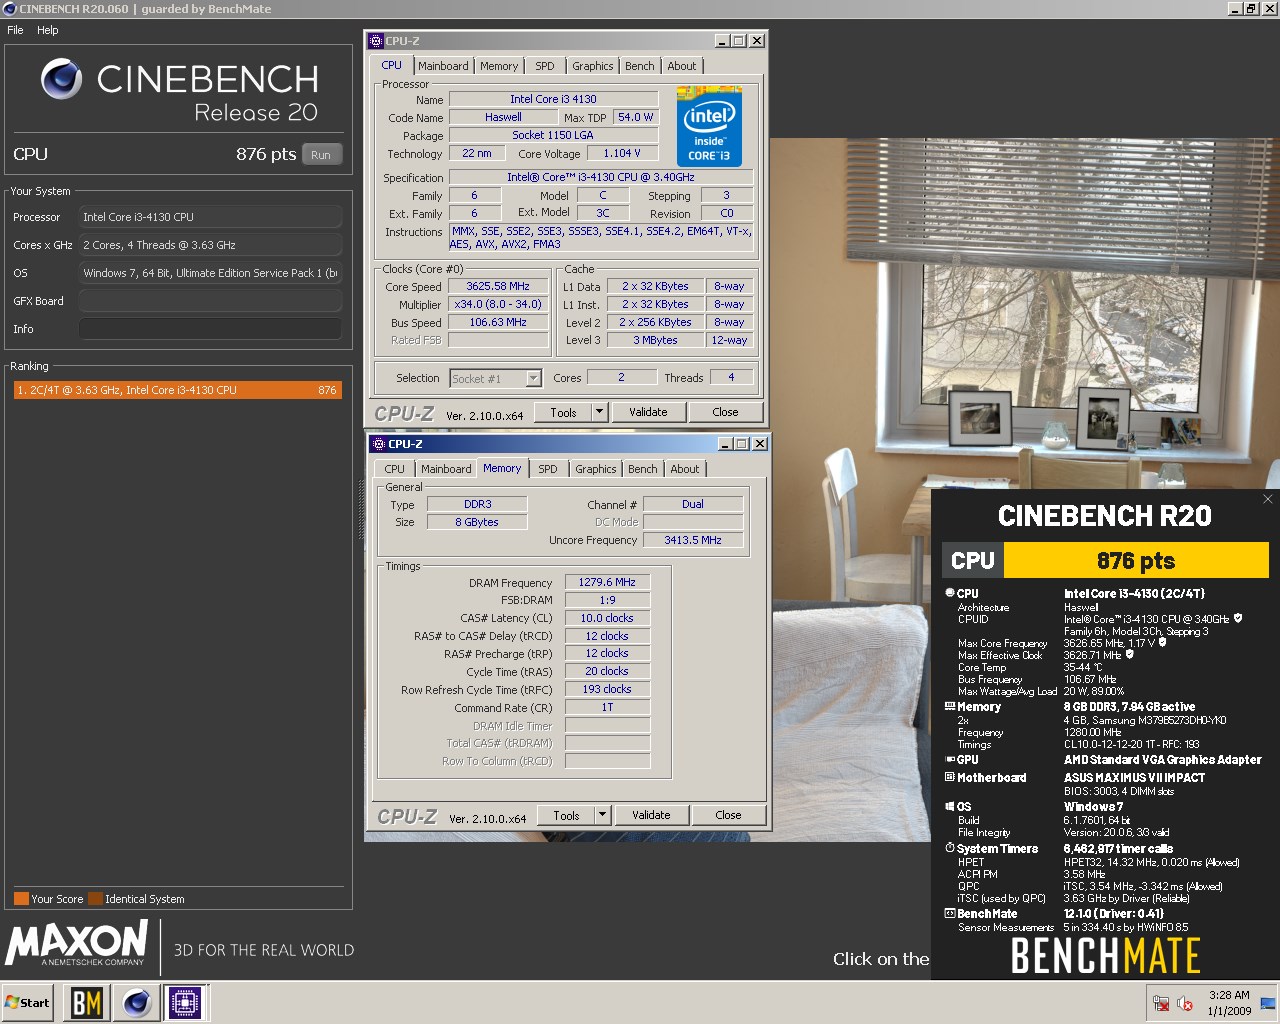Switch to the CPU tab in the CPU-Z memory window

395,469
